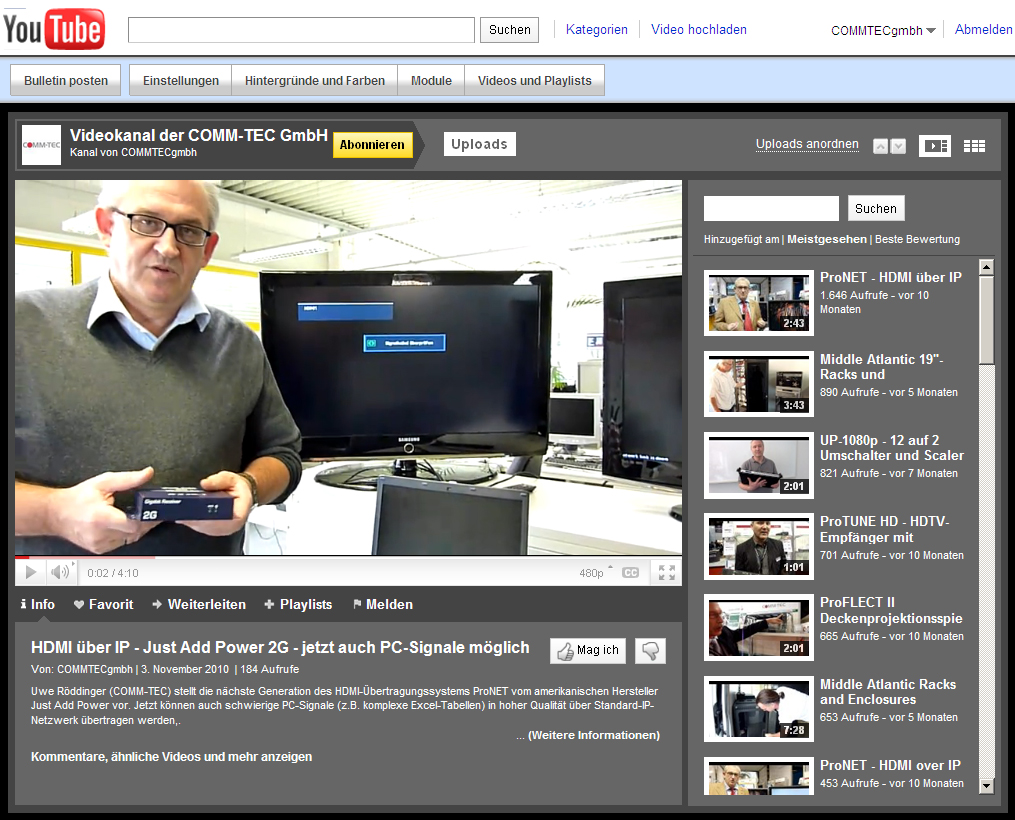Viewport: 1015px width, 820px height.
Task: Click the video list scrollbar thumb
Action: [986, 320]
